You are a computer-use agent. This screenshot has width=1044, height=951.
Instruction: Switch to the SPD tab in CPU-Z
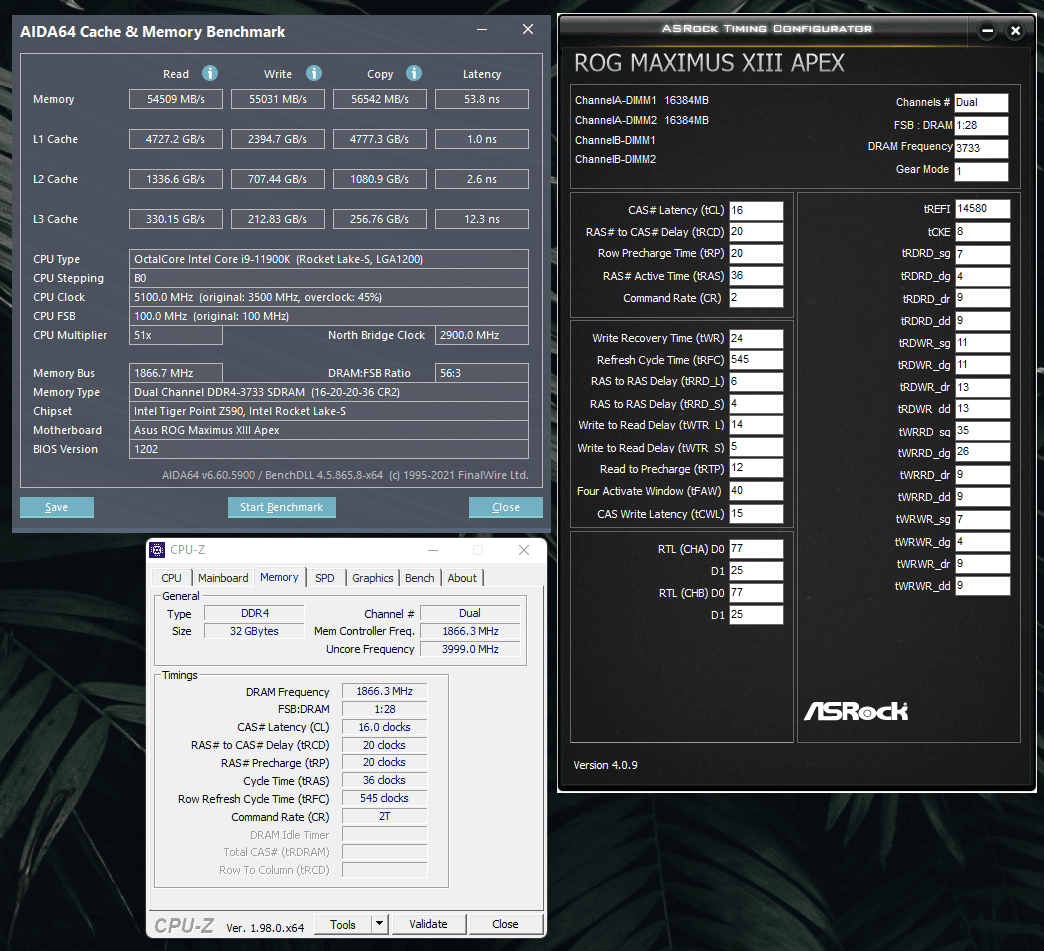(x=325, y=578)
